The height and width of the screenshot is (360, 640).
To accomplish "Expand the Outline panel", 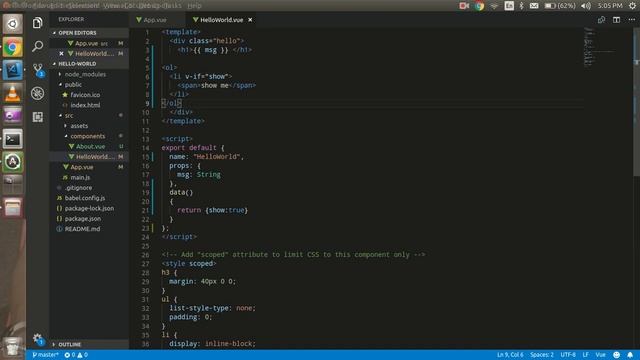I will pyautogui.click(x=89, y=344).
